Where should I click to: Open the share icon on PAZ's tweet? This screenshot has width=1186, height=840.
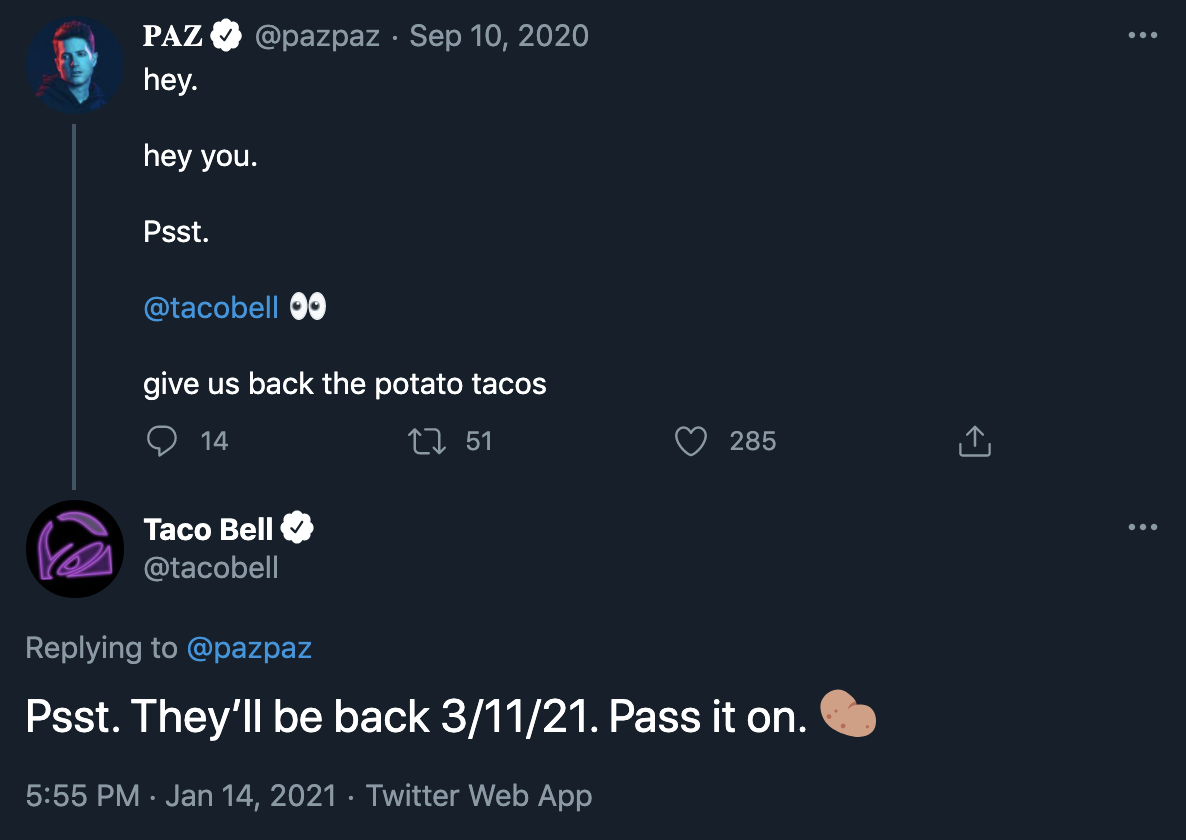click(975, 440)
